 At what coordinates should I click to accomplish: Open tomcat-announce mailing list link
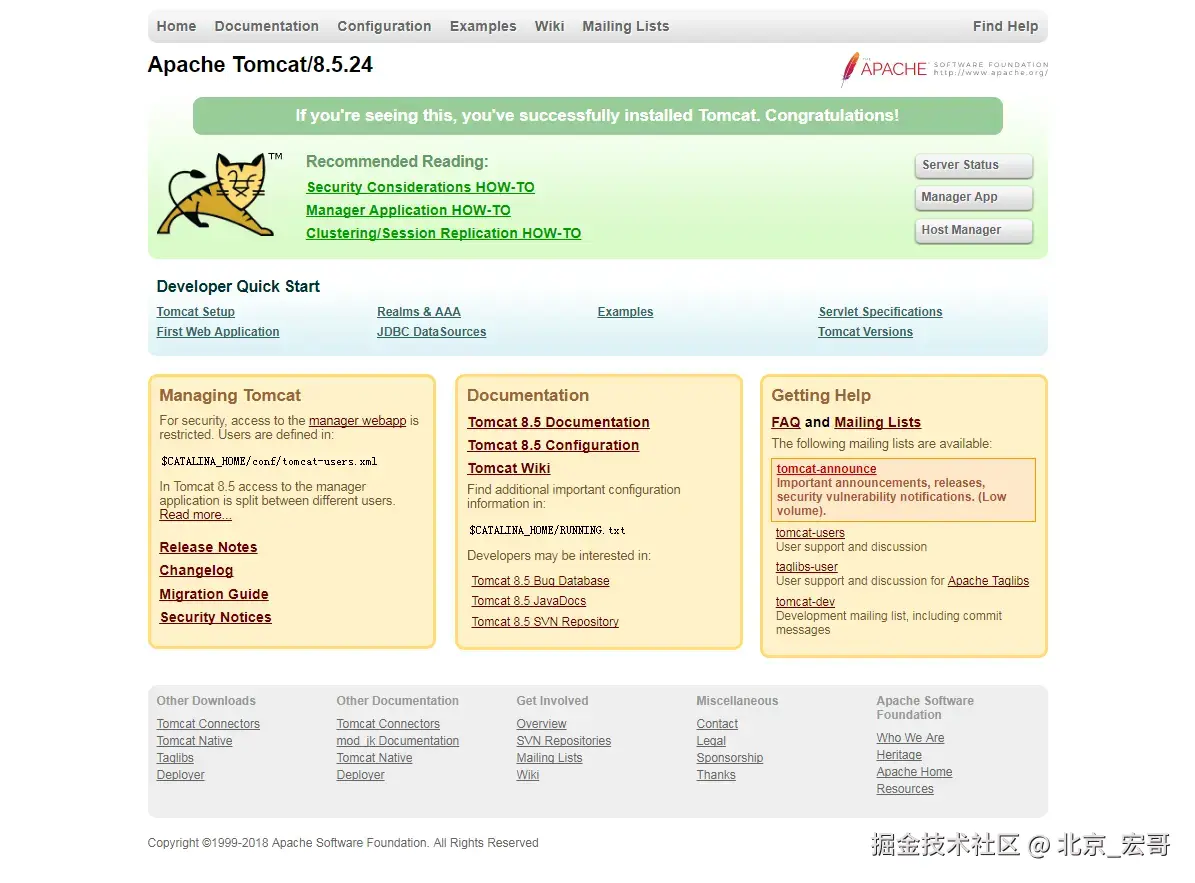(x=826, y=469)
